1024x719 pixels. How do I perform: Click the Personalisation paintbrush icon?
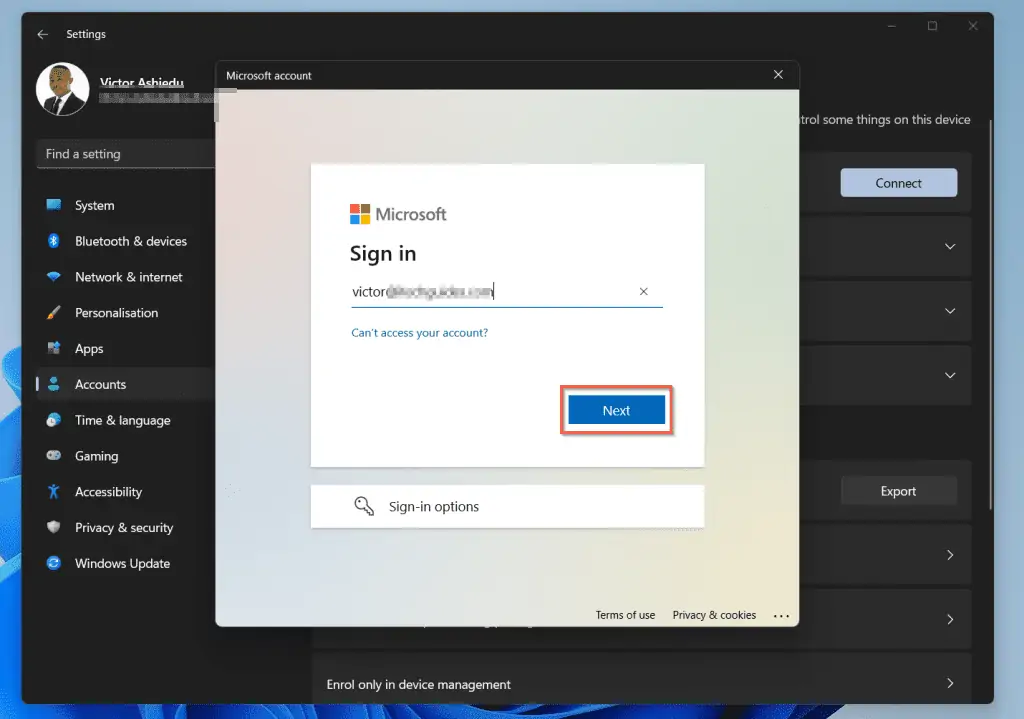pyautogui.click(x=54, y=313)
